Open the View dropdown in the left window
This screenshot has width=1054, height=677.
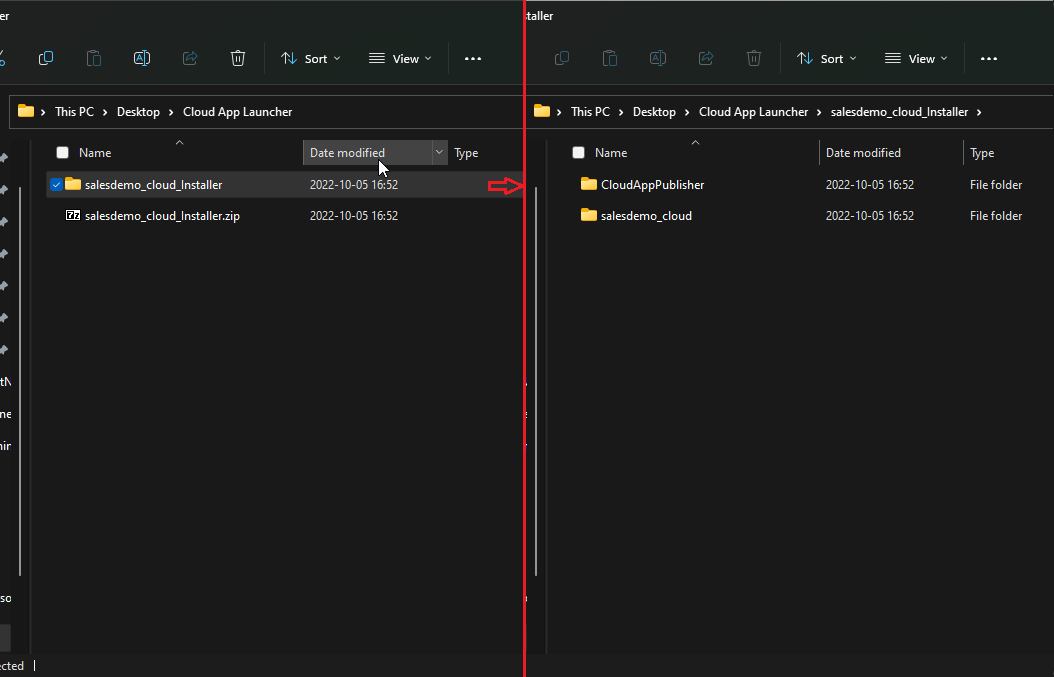[400, 58]
